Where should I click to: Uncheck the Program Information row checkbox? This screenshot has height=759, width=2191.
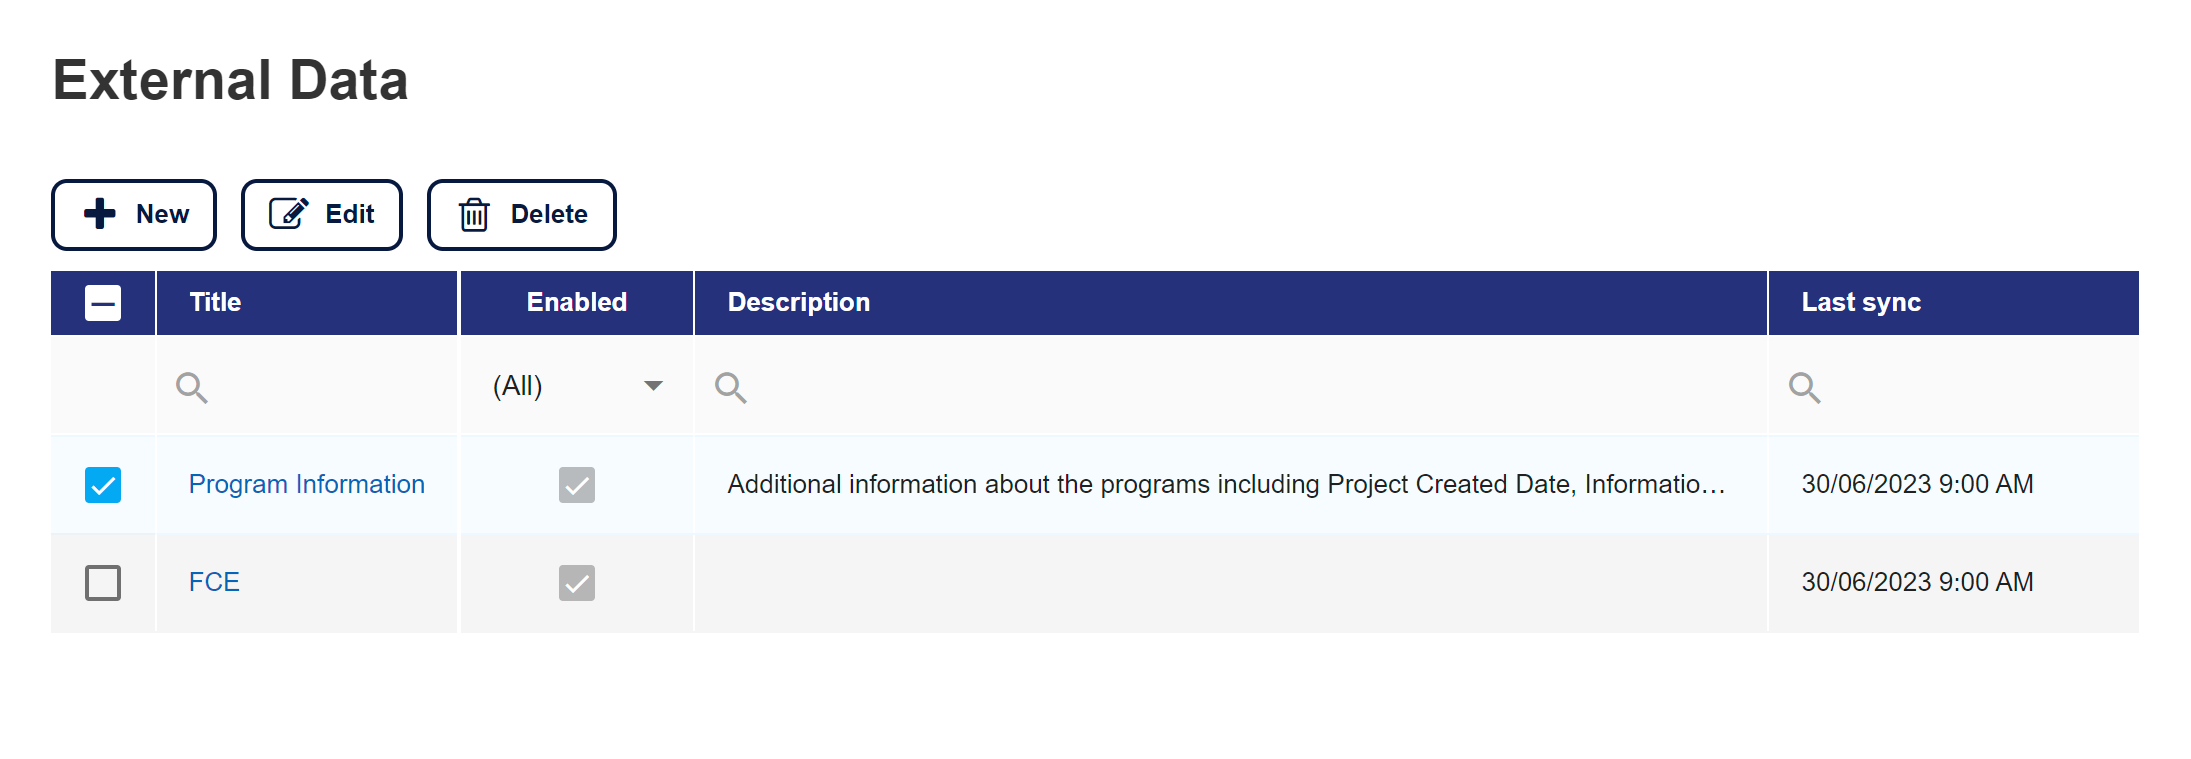pyautogui.click(x=103, y=485)
